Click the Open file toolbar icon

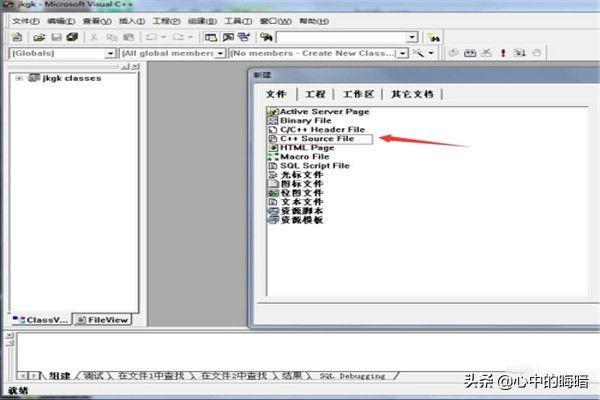pos(39,37)
